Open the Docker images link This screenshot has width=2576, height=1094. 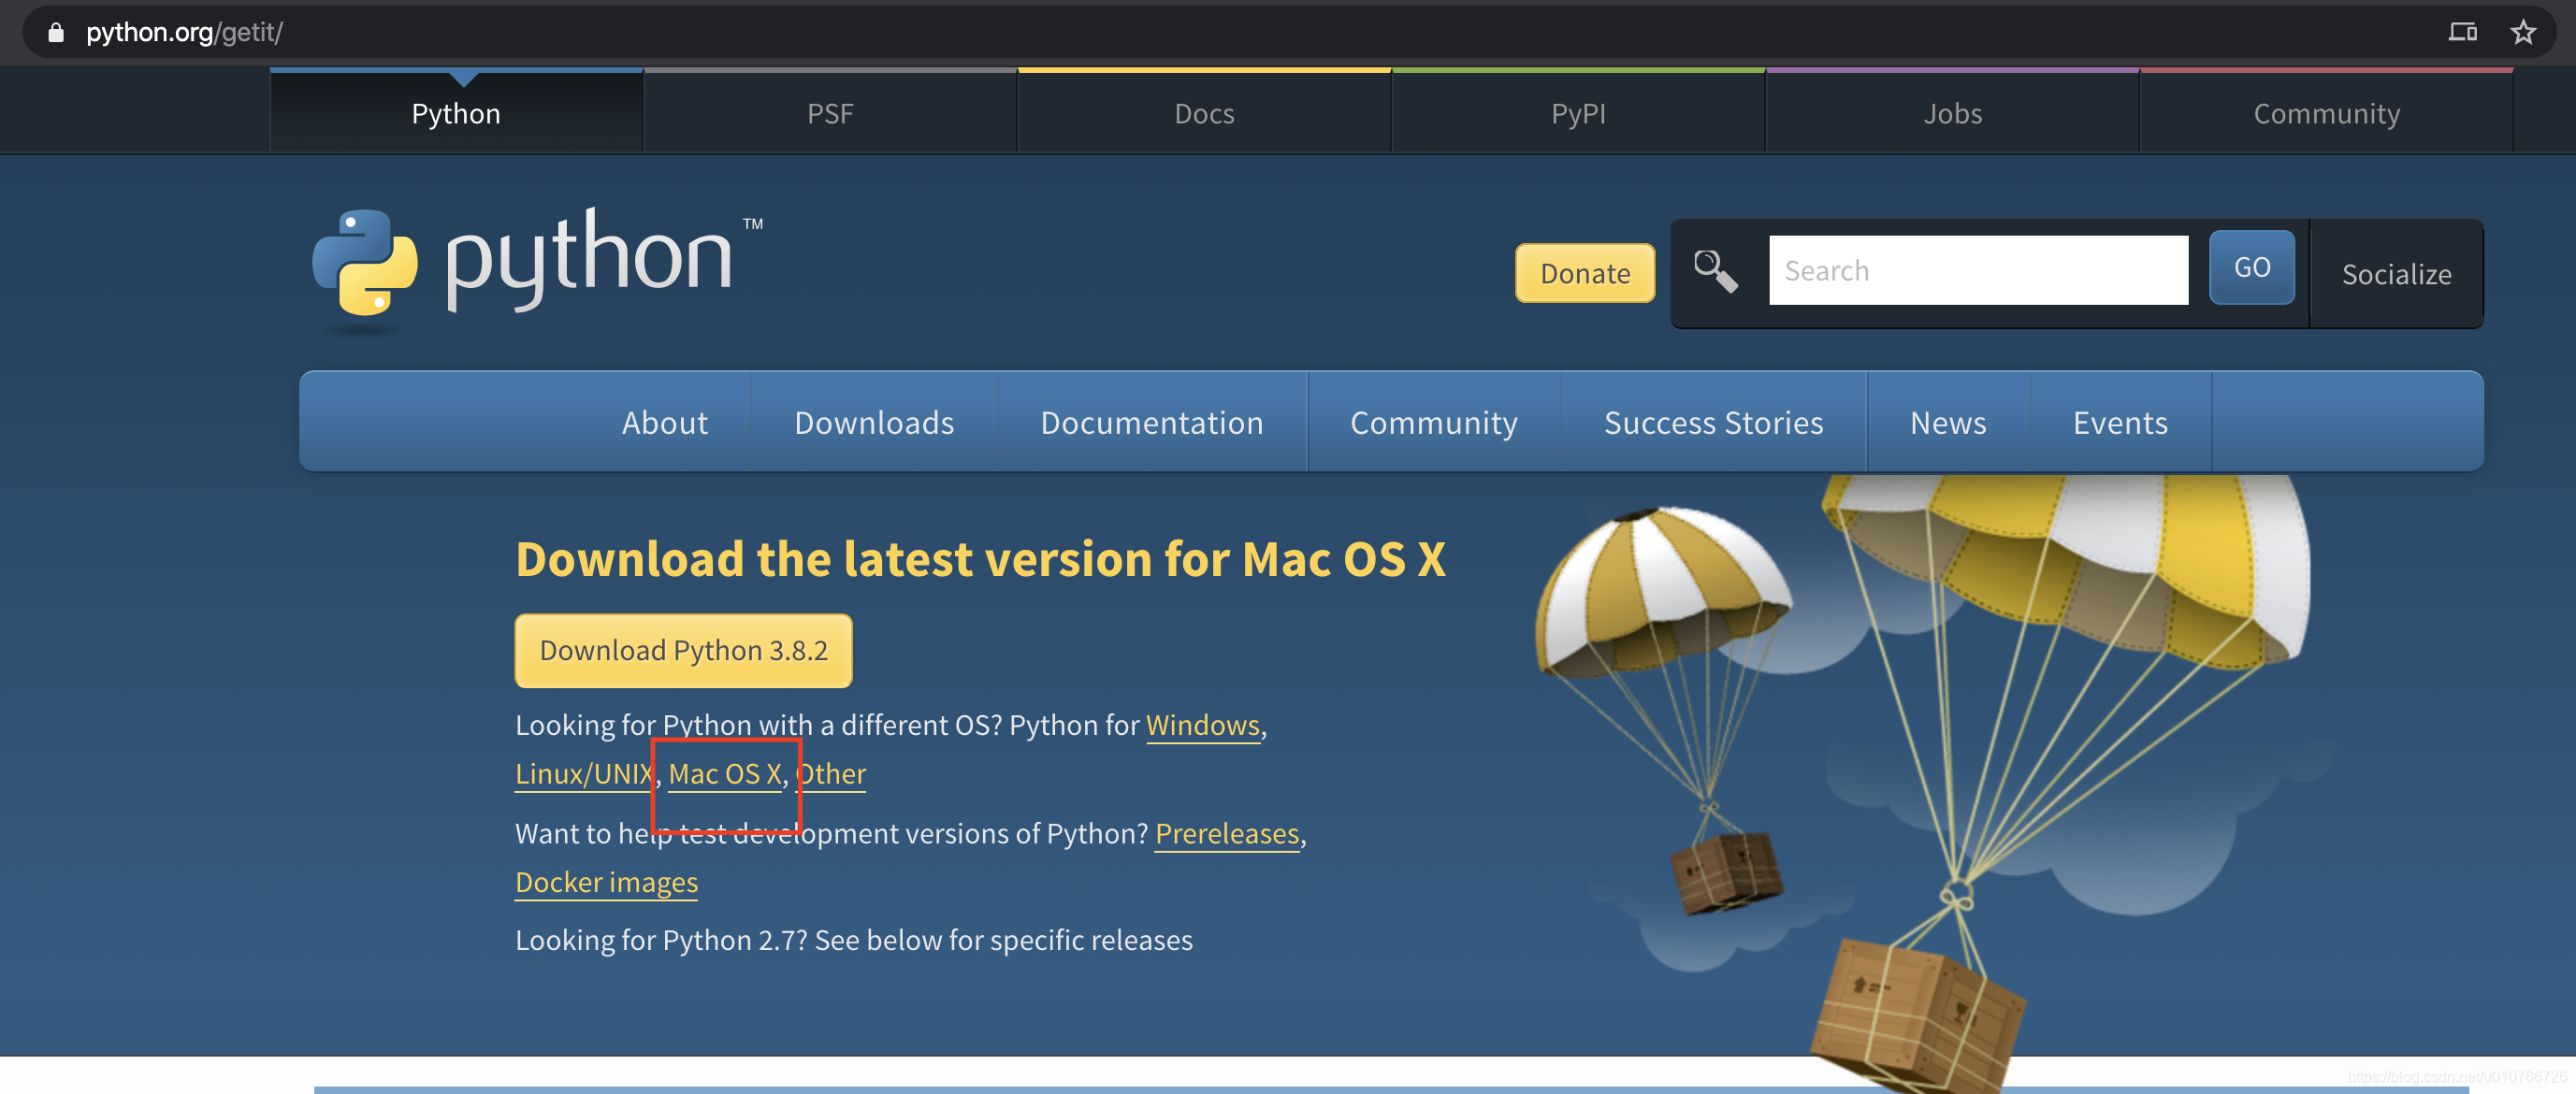tap(606, 881)
